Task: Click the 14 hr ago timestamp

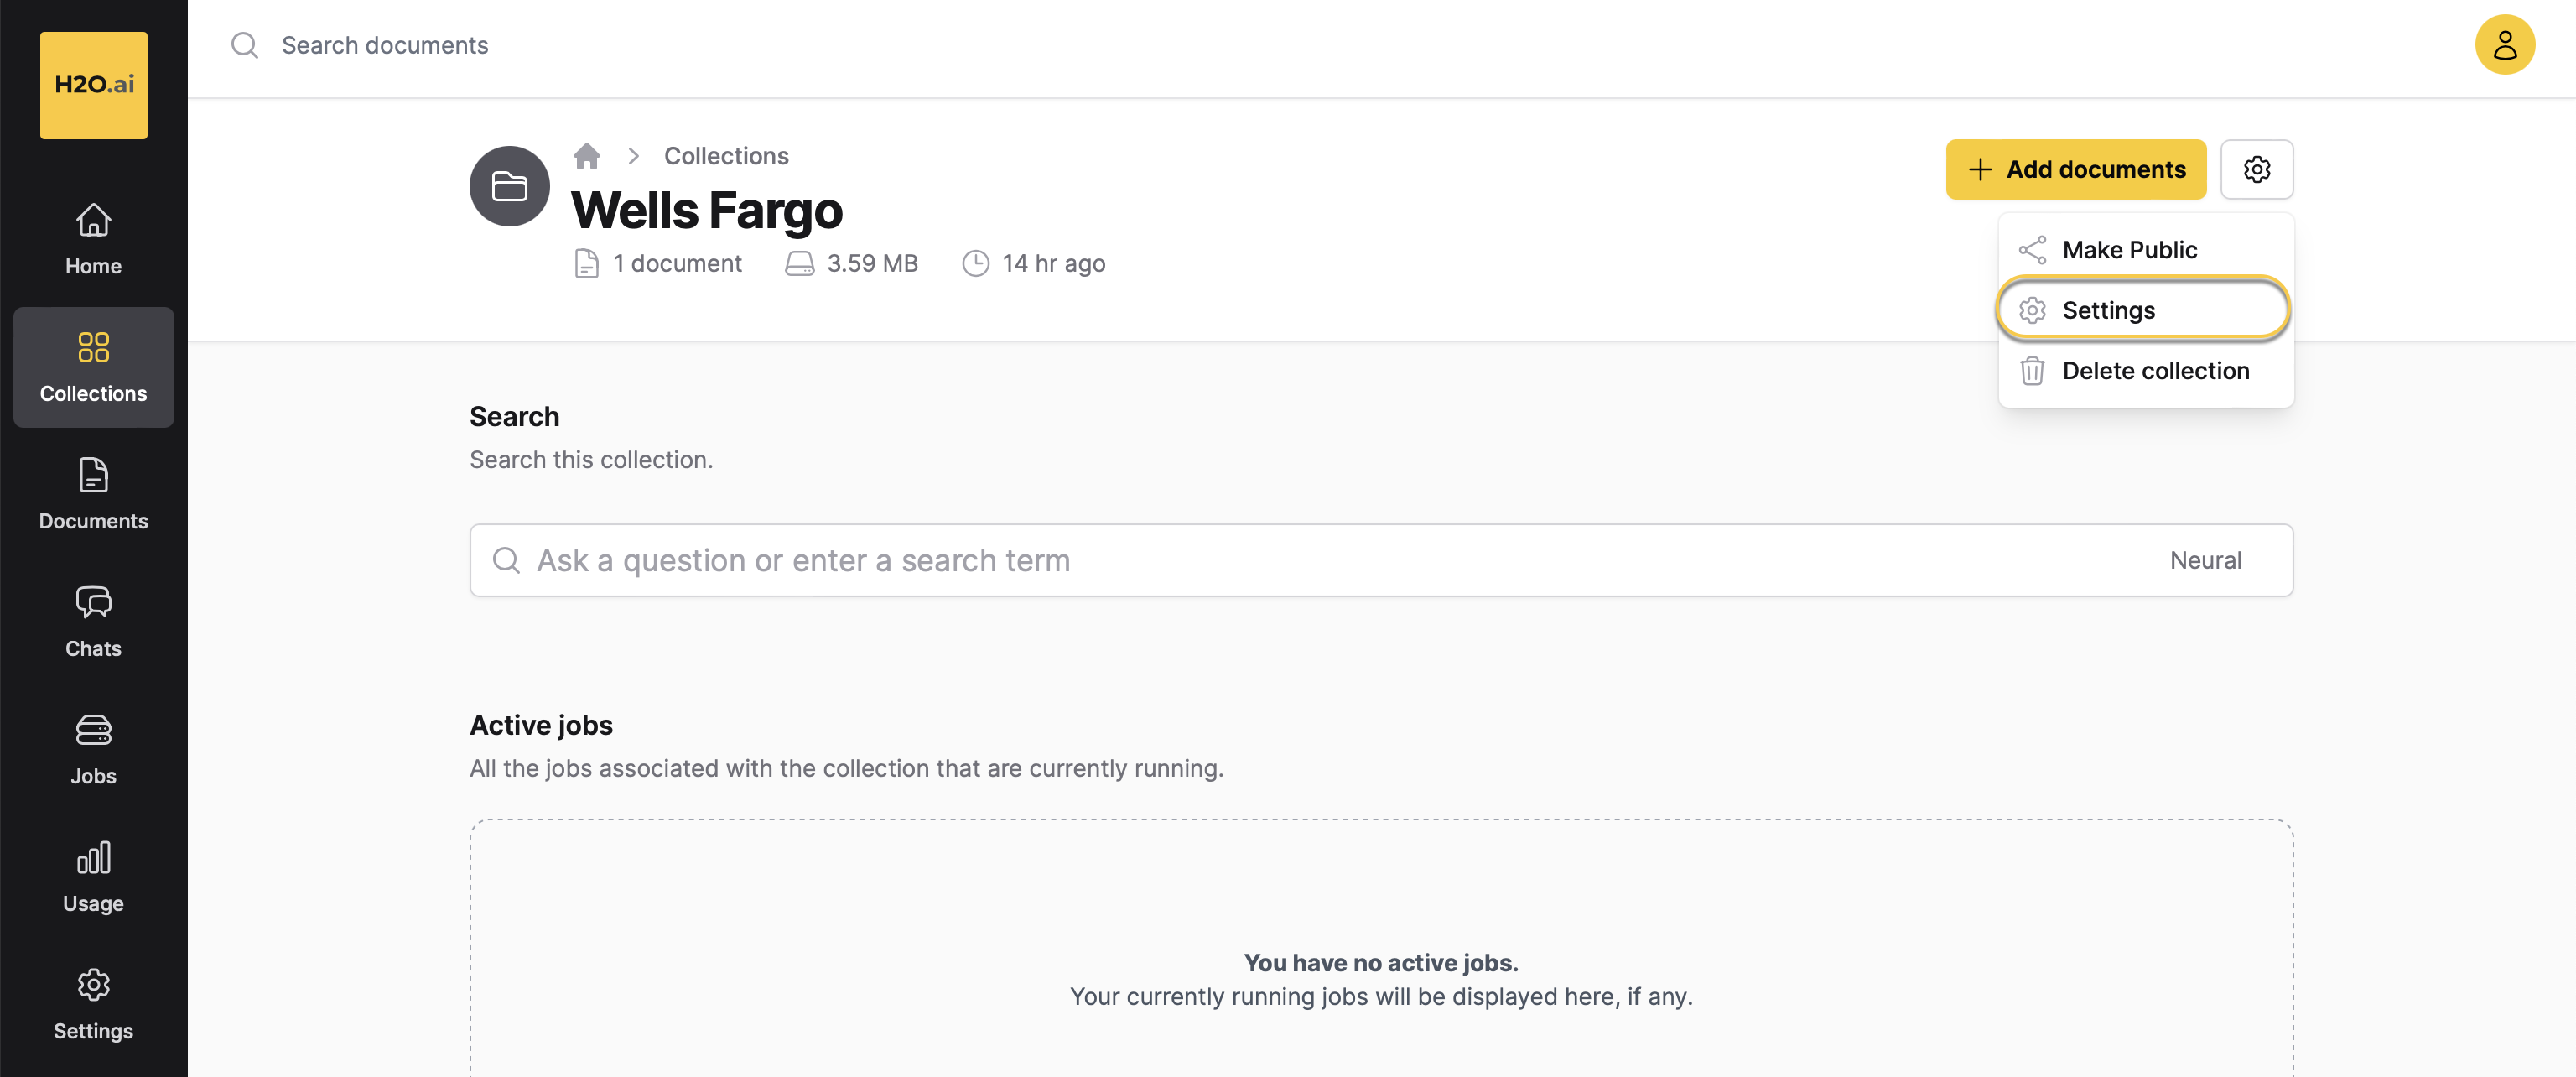Action: 1054,263
